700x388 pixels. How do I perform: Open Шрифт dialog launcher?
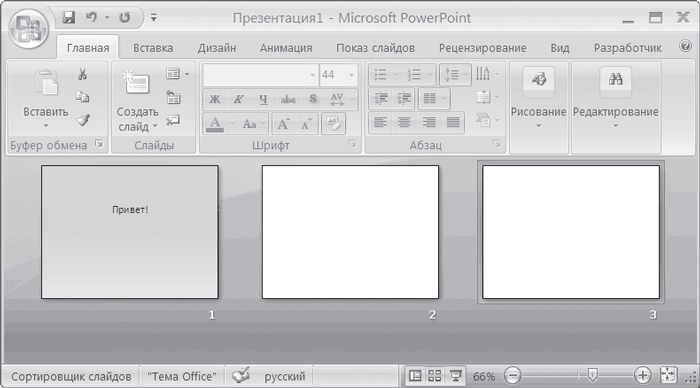coord(353,144)
